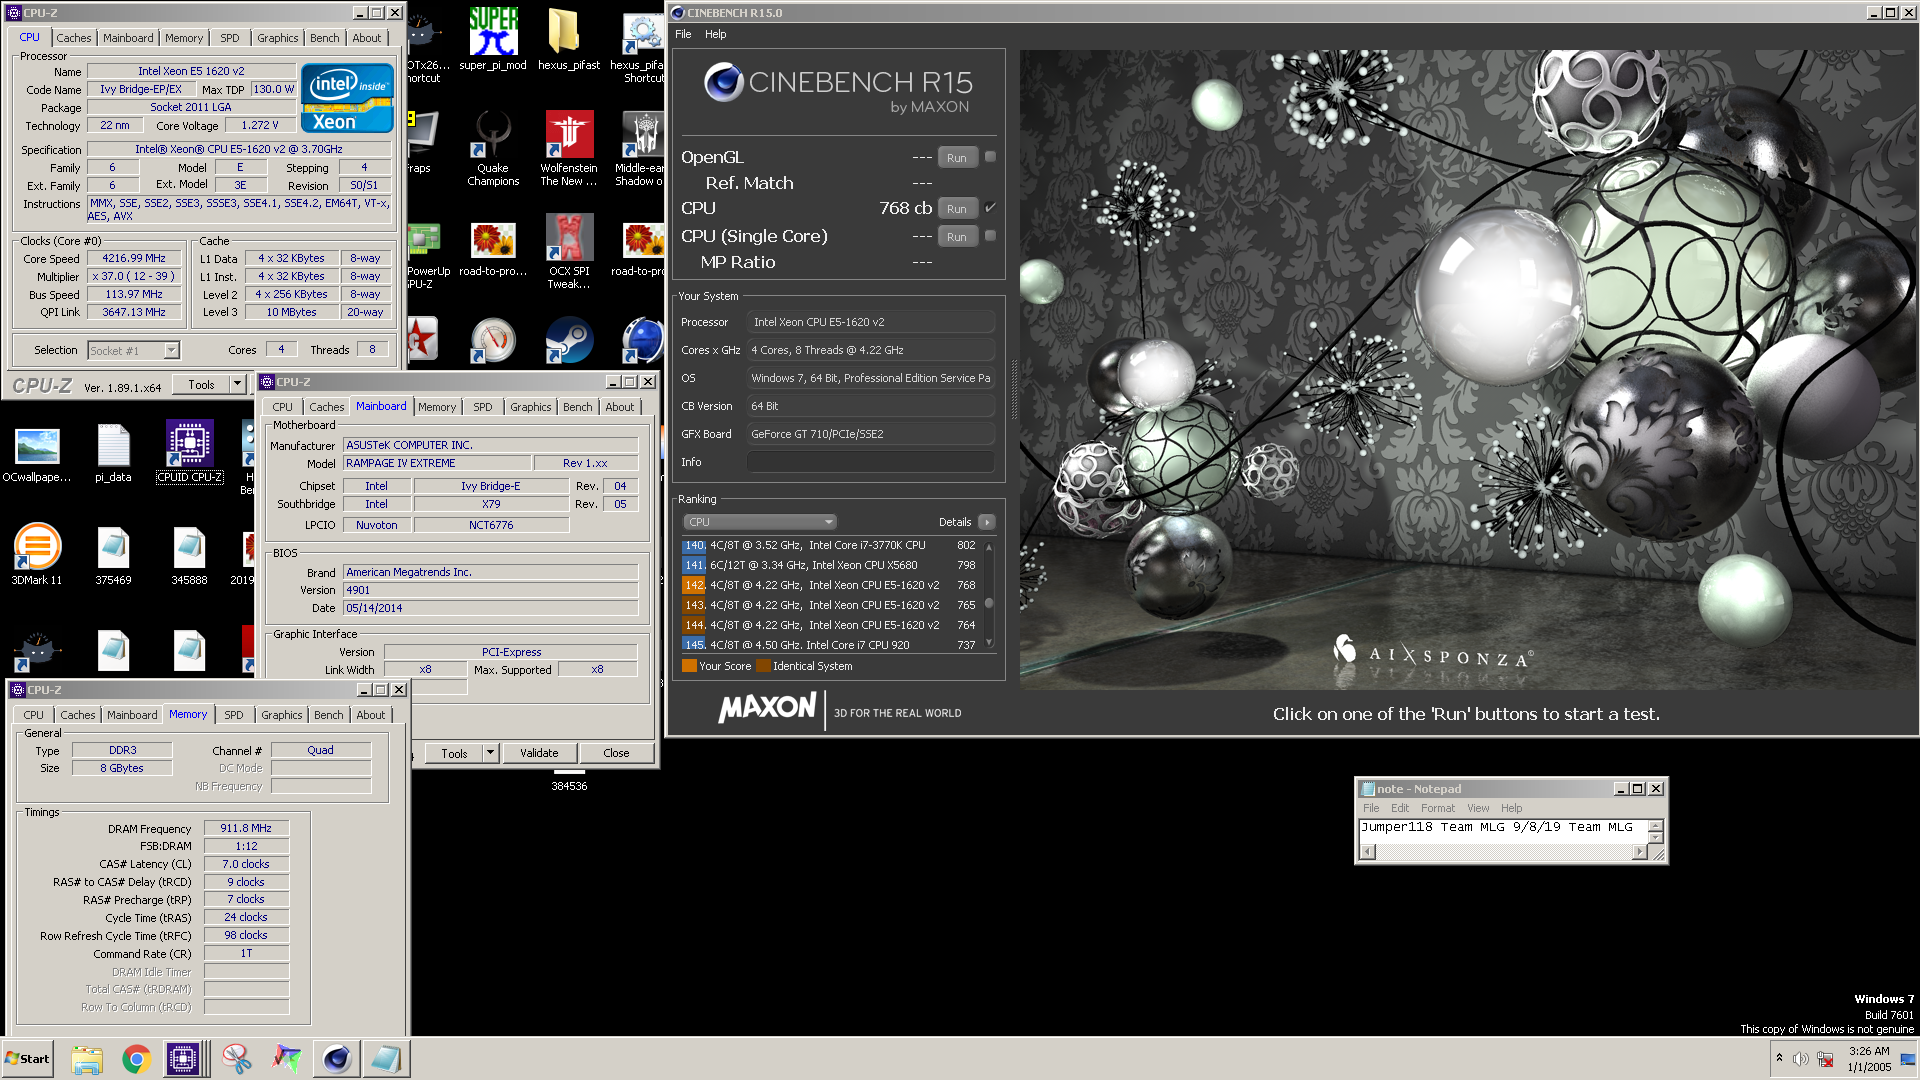Open super_pi_mod desktop icon
1920x1080 pixels.
493,40
